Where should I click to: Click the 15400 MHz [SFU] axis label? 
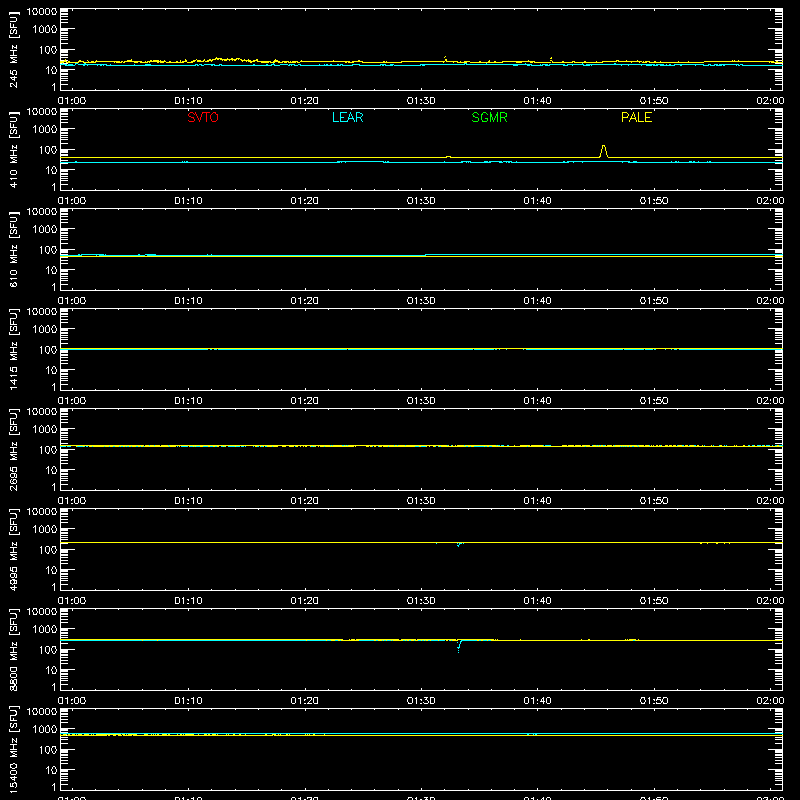pyautogui.click(x=13, y=749)
